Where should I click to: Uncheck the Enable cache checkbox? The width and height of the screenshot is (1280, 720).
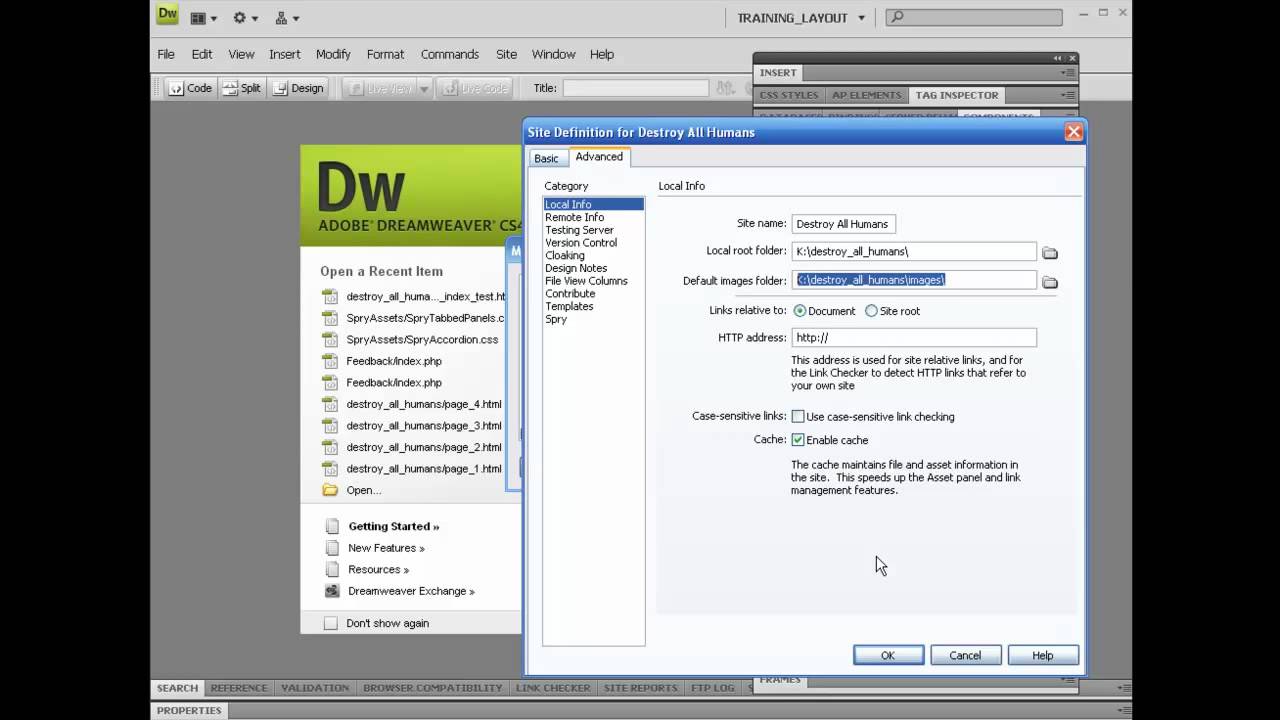pos(798,440)
